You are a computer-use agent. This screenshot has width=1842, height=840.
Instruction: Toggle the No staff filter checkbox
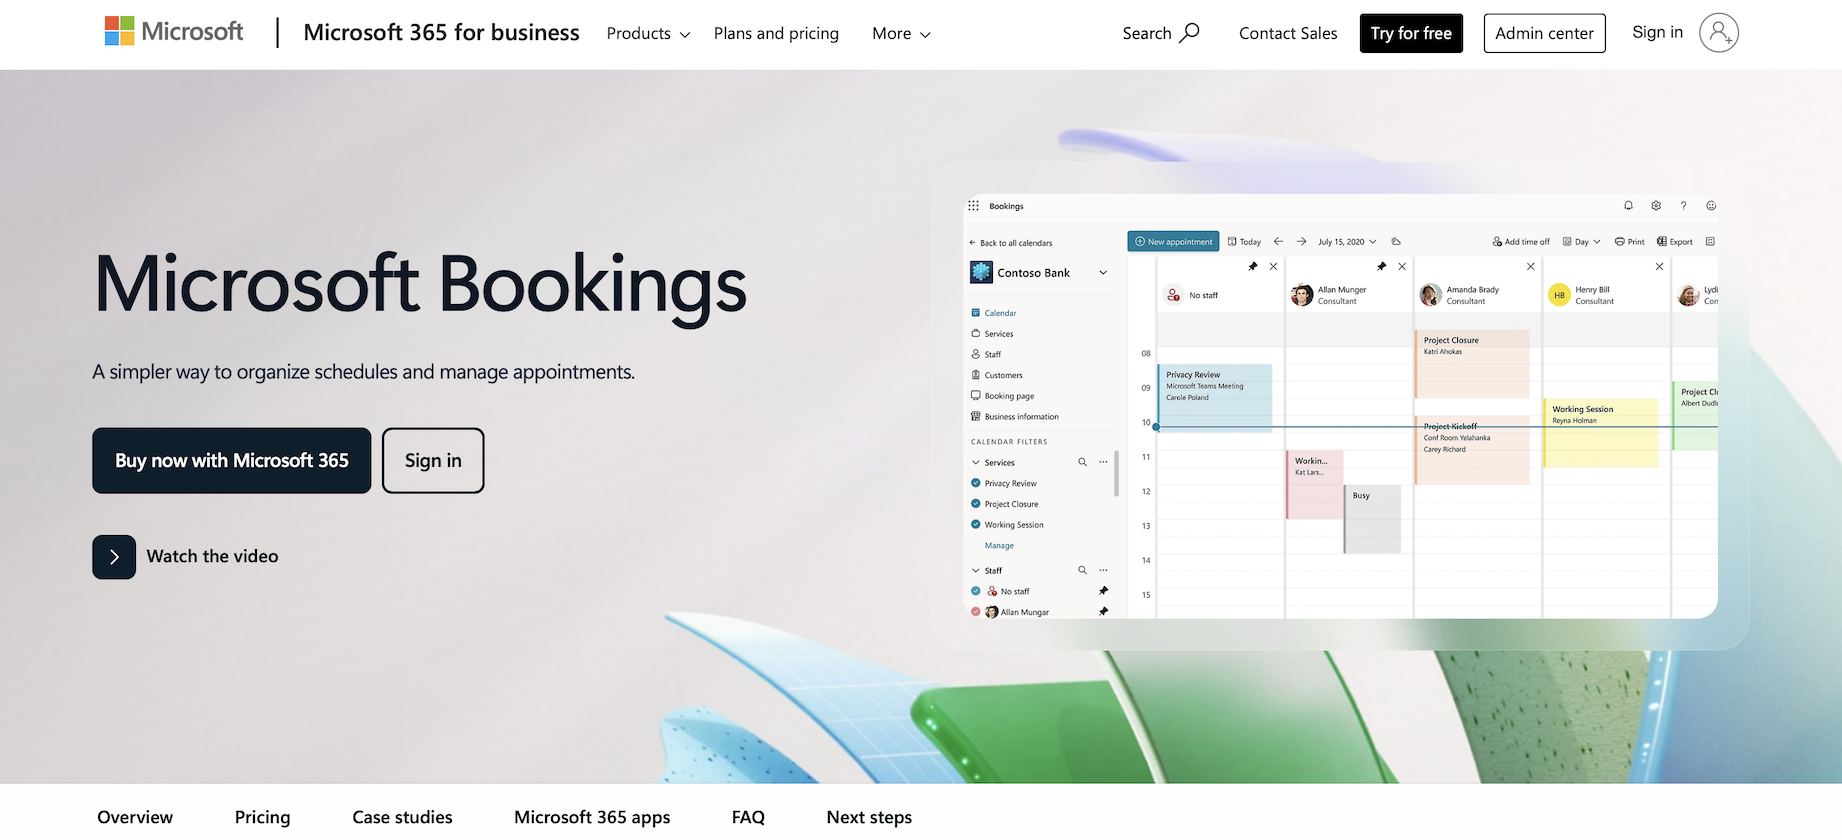point(976,591)
